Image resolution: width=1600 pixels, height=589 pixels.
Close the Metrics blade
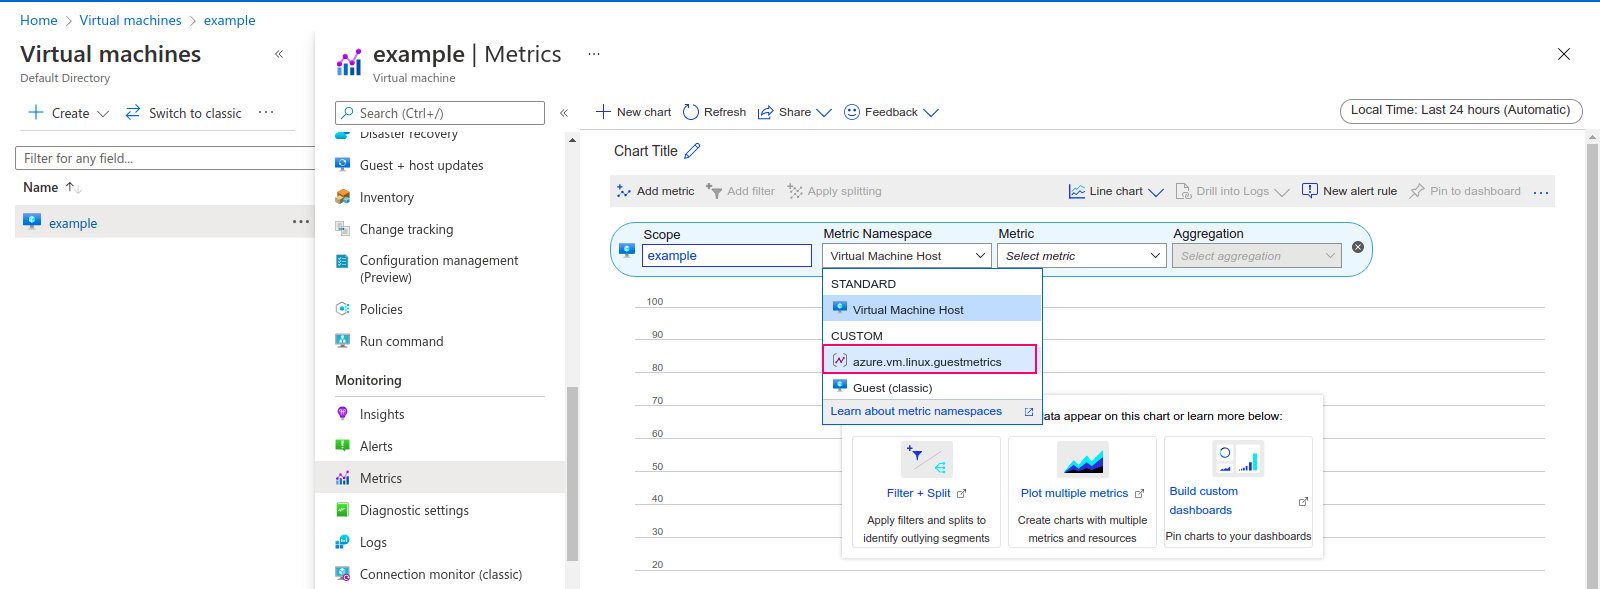pyautogui.click(x=1564, y=54)
